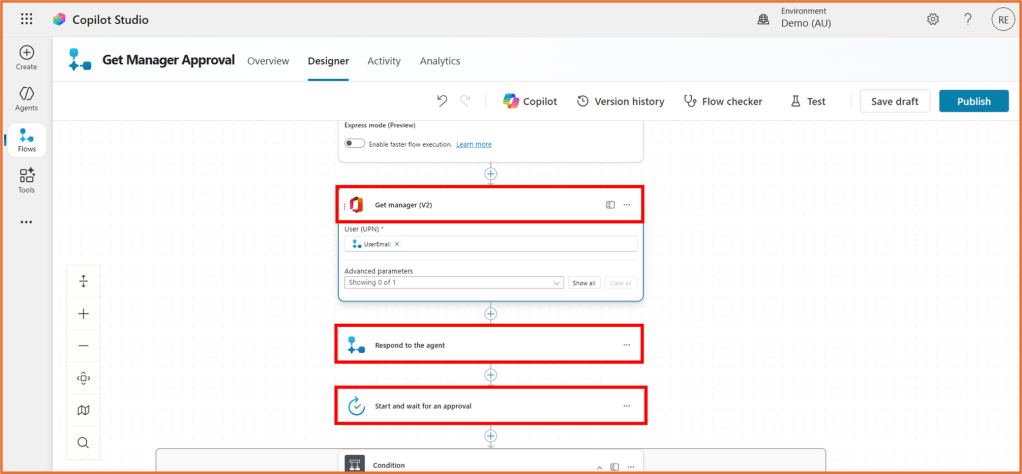Switch to the Analytics tab
Image resolution: width=1022 pixels, height=474 pixels.
click(x=440, y=61)
